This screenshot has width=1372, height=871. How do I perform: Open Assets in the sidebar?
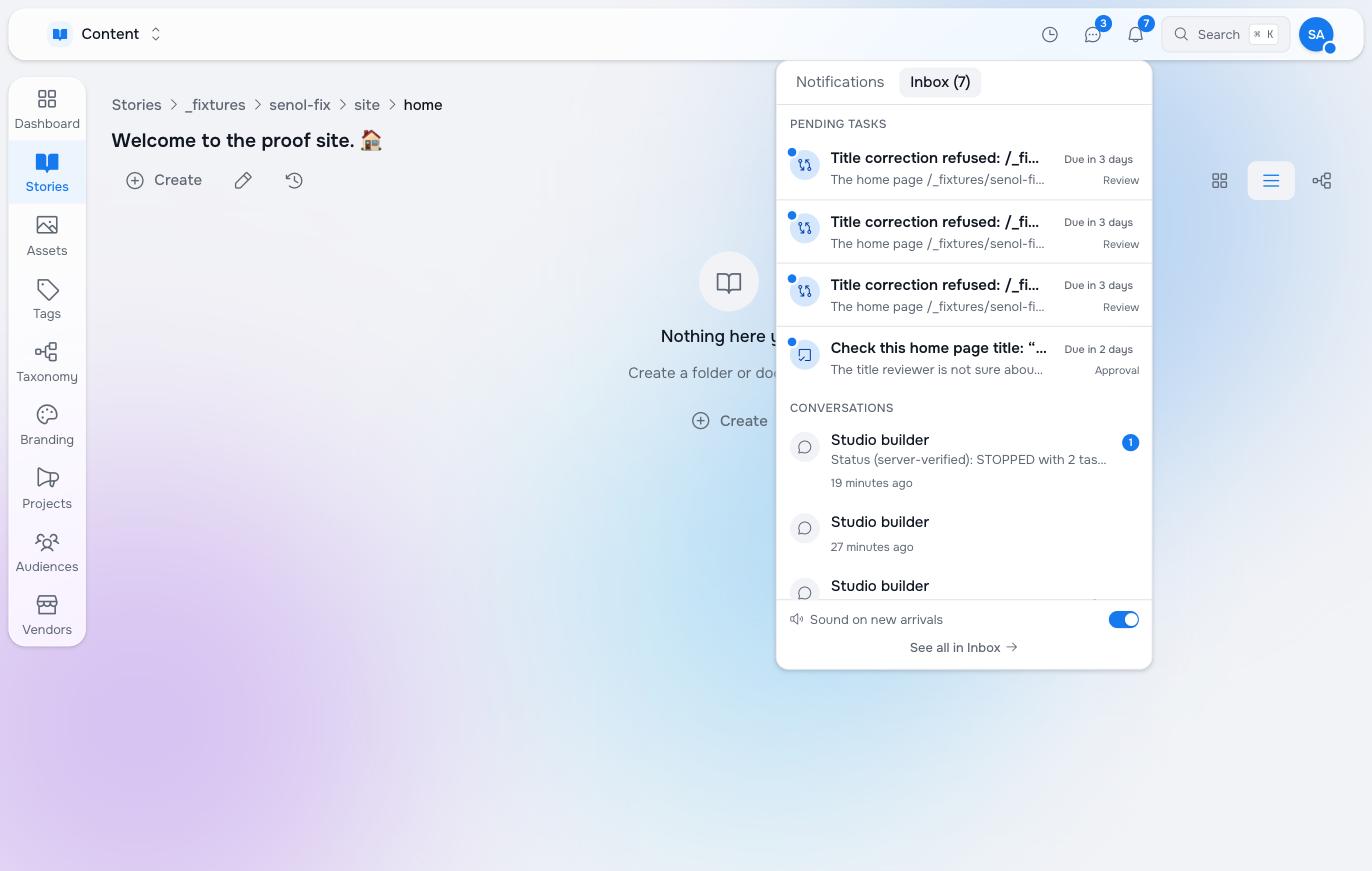(47, 236)
